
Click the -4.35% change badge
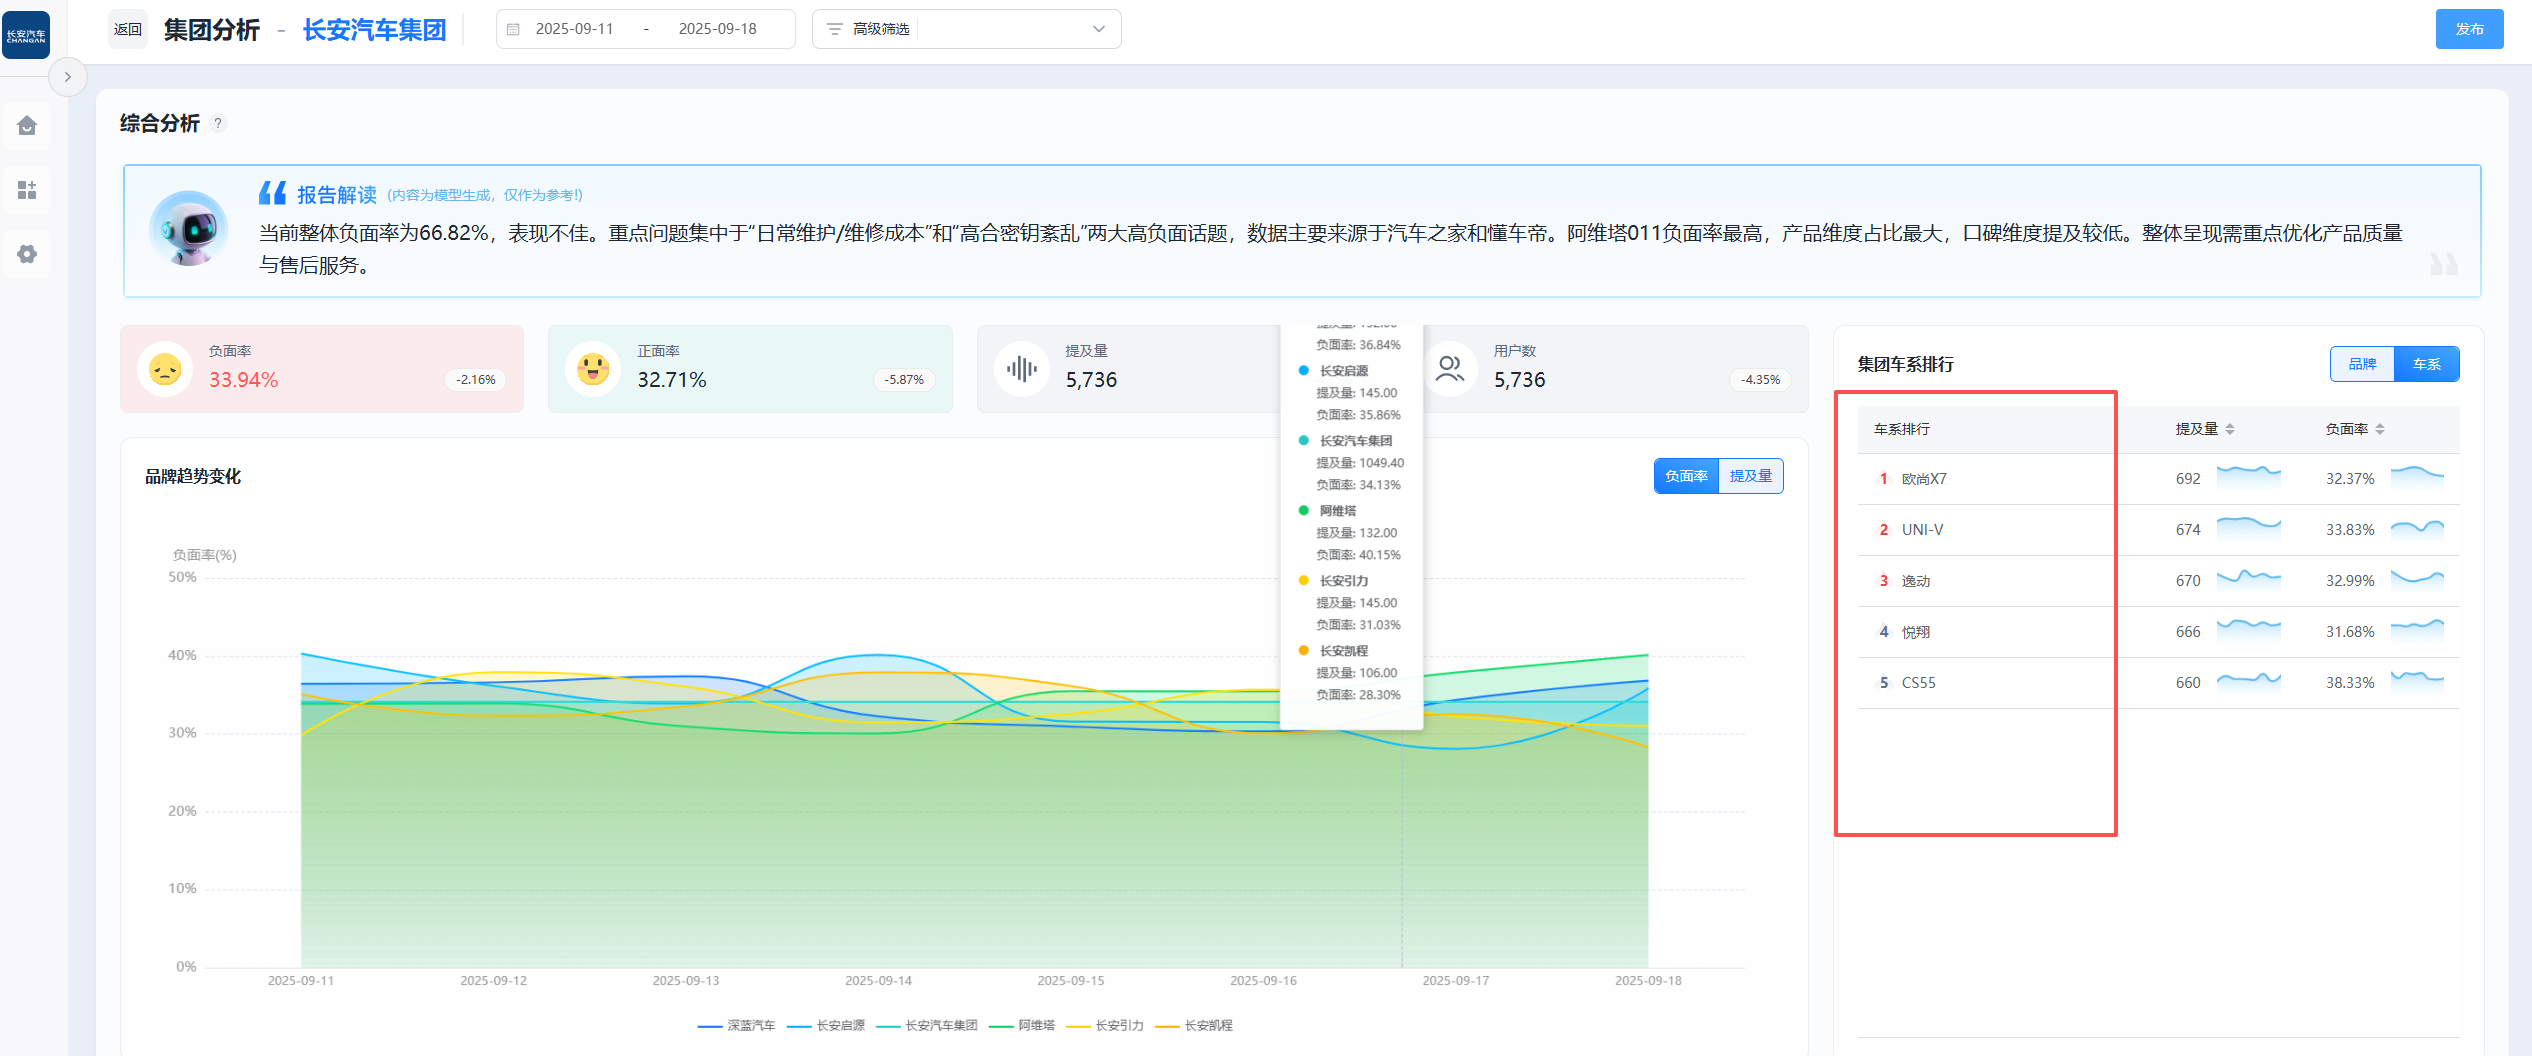[1760, 380]
